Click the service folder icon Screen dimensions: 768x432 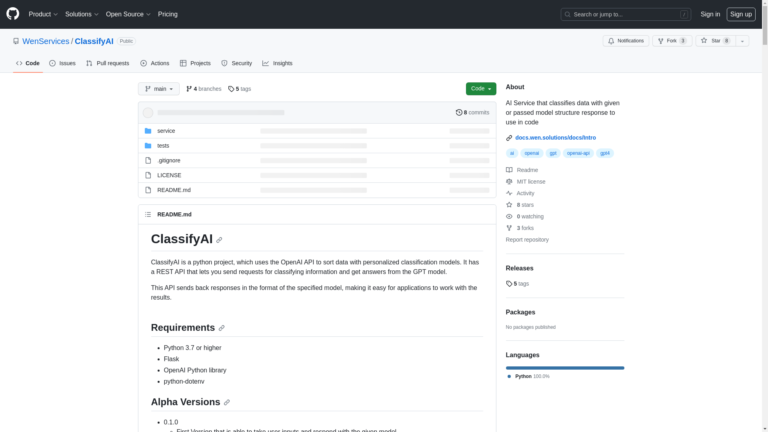(148, 131)
